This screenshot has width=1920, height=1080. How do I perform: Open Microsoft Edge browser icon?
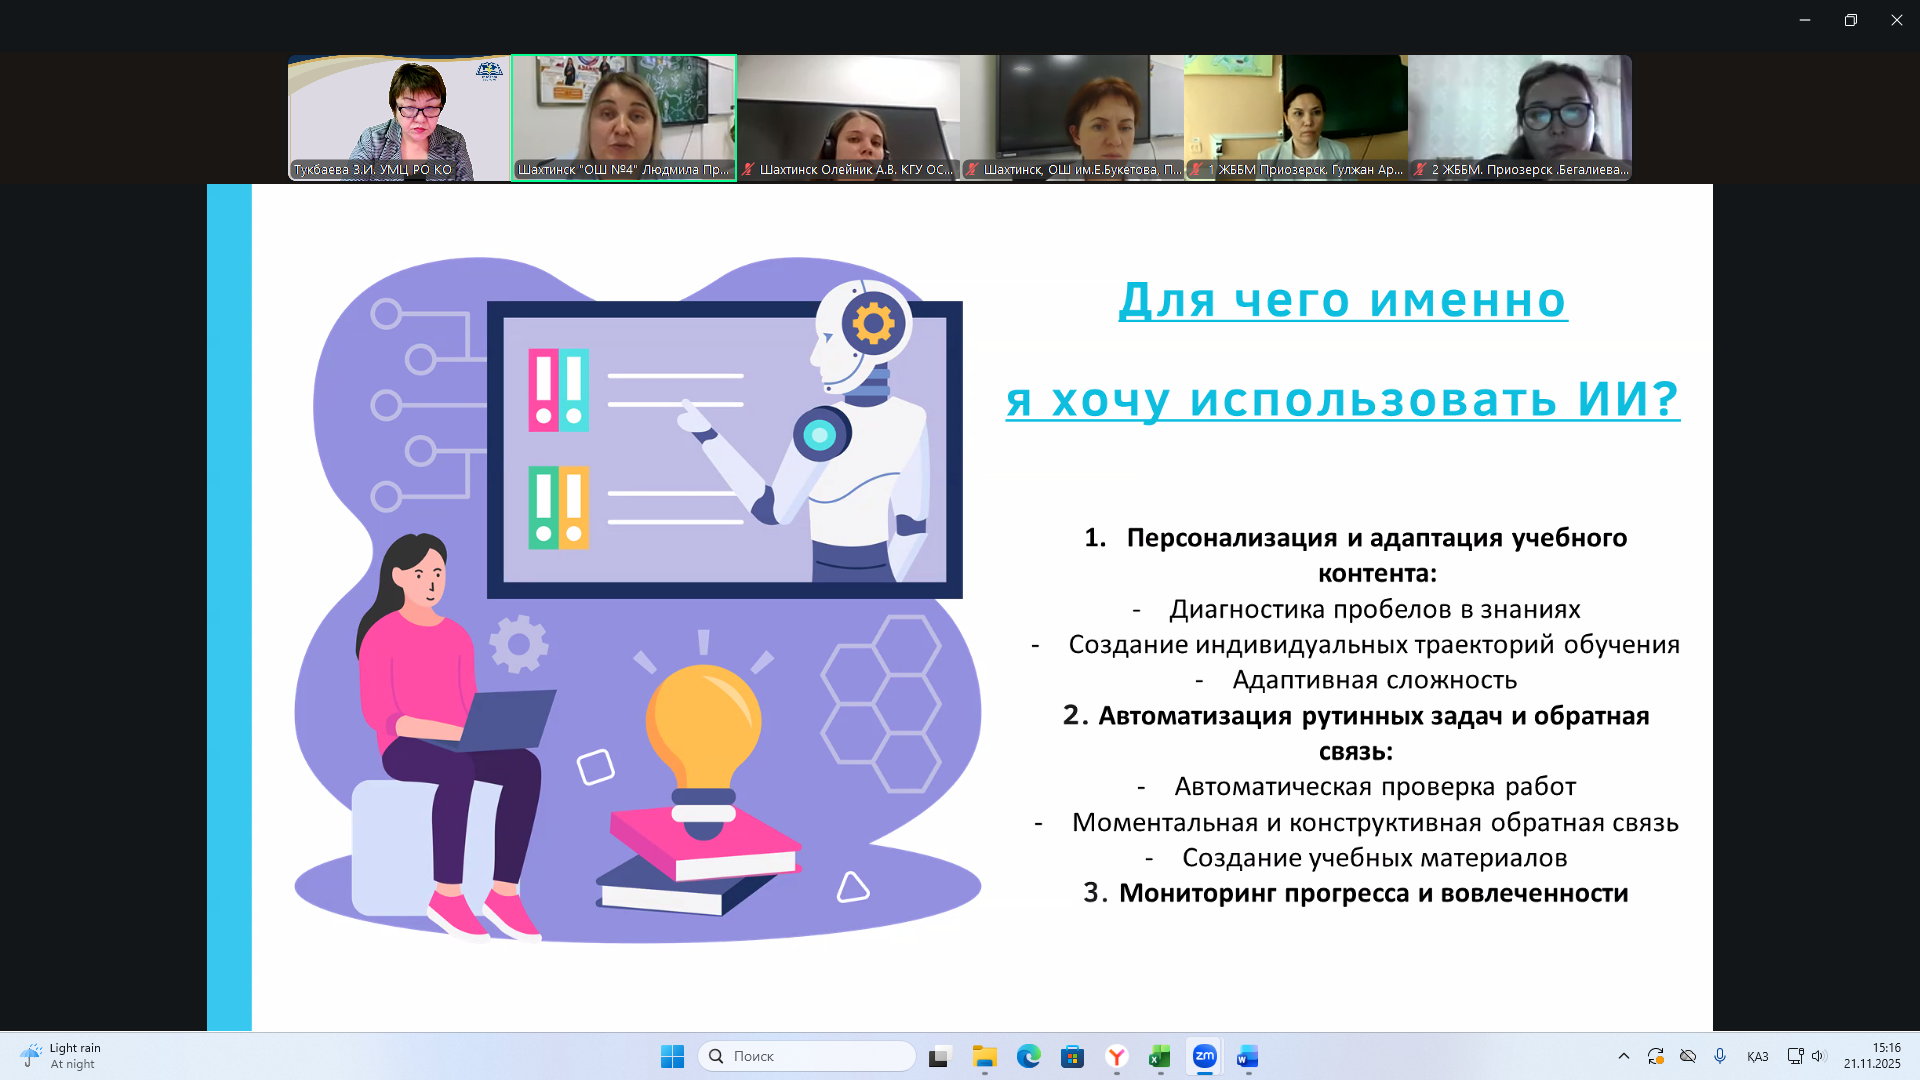[x=1029, y=1056]
